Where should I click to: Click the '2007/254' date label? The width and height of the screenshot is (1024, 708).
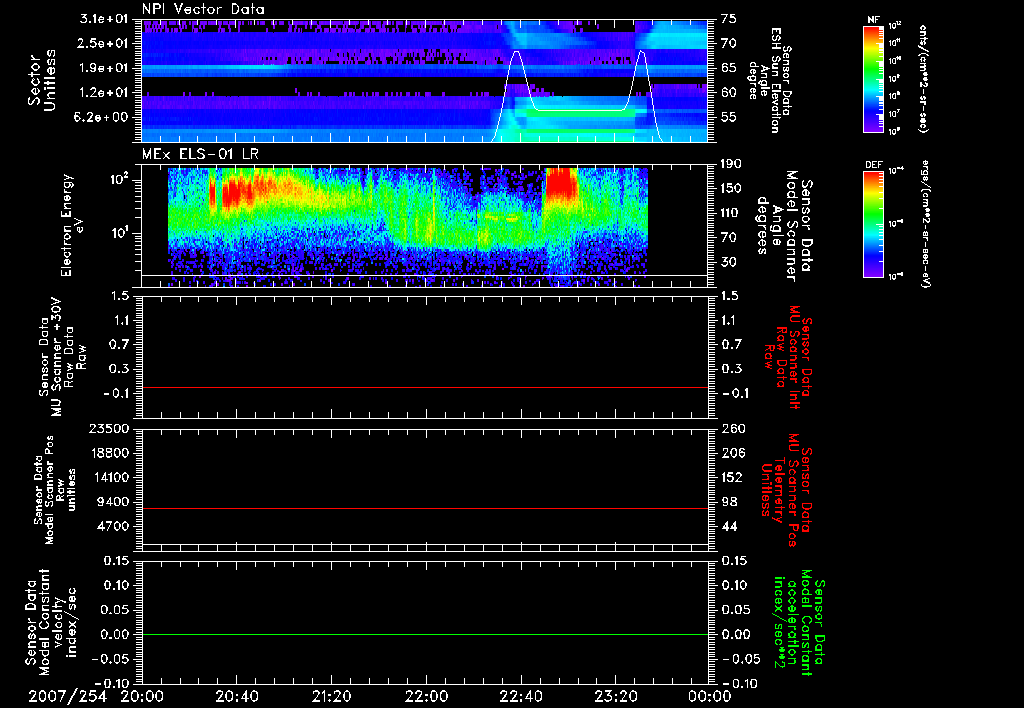click(x=67, y=696)
